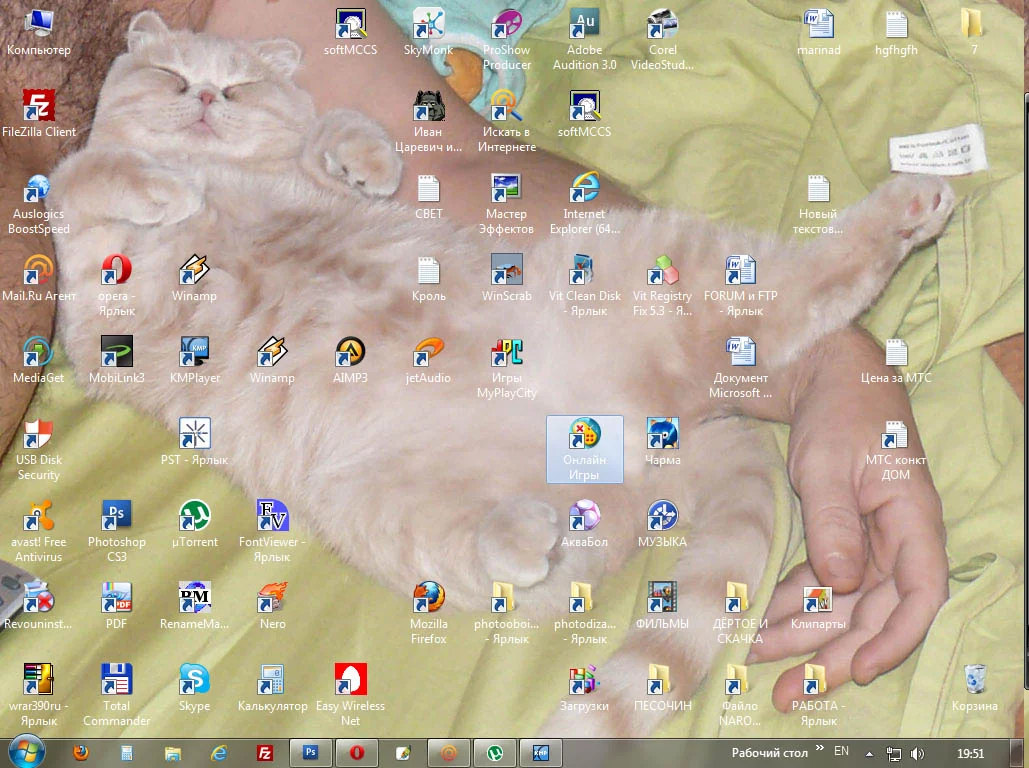Select the PDF desktop icon

point(116,607)
